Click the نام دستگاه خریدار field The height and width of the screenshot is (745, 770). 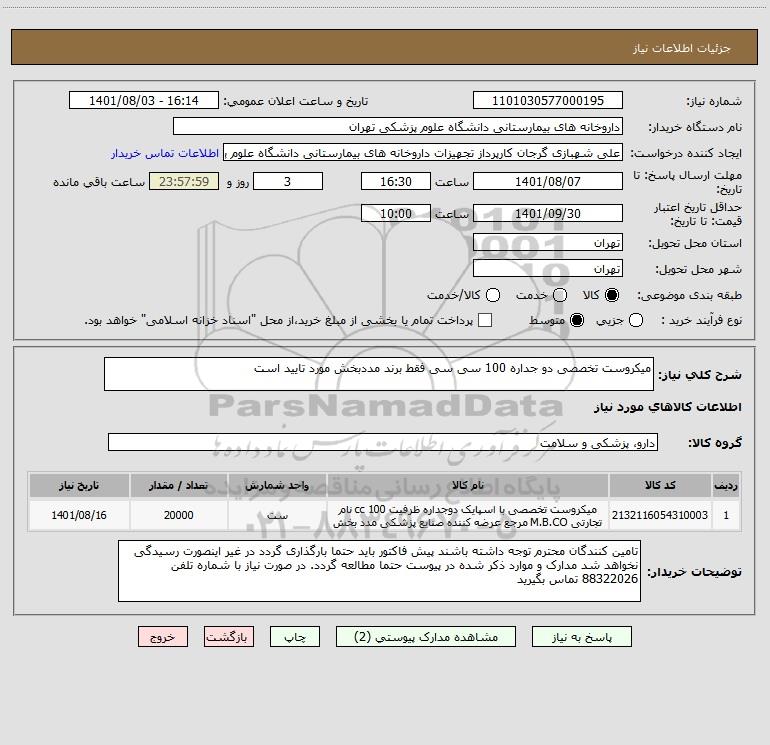pos(398,126)
